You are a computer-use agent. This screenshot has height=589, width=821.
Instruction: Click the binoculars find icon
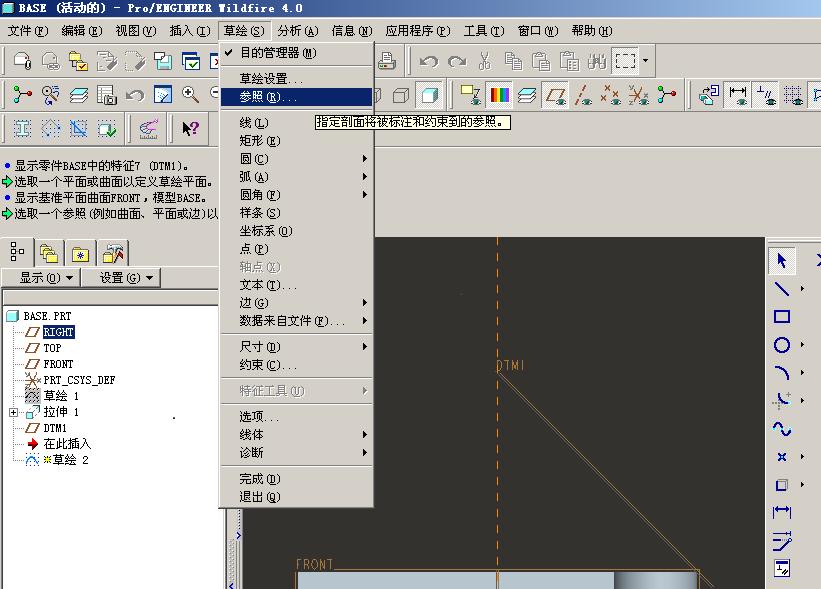[x=596, y=61]
